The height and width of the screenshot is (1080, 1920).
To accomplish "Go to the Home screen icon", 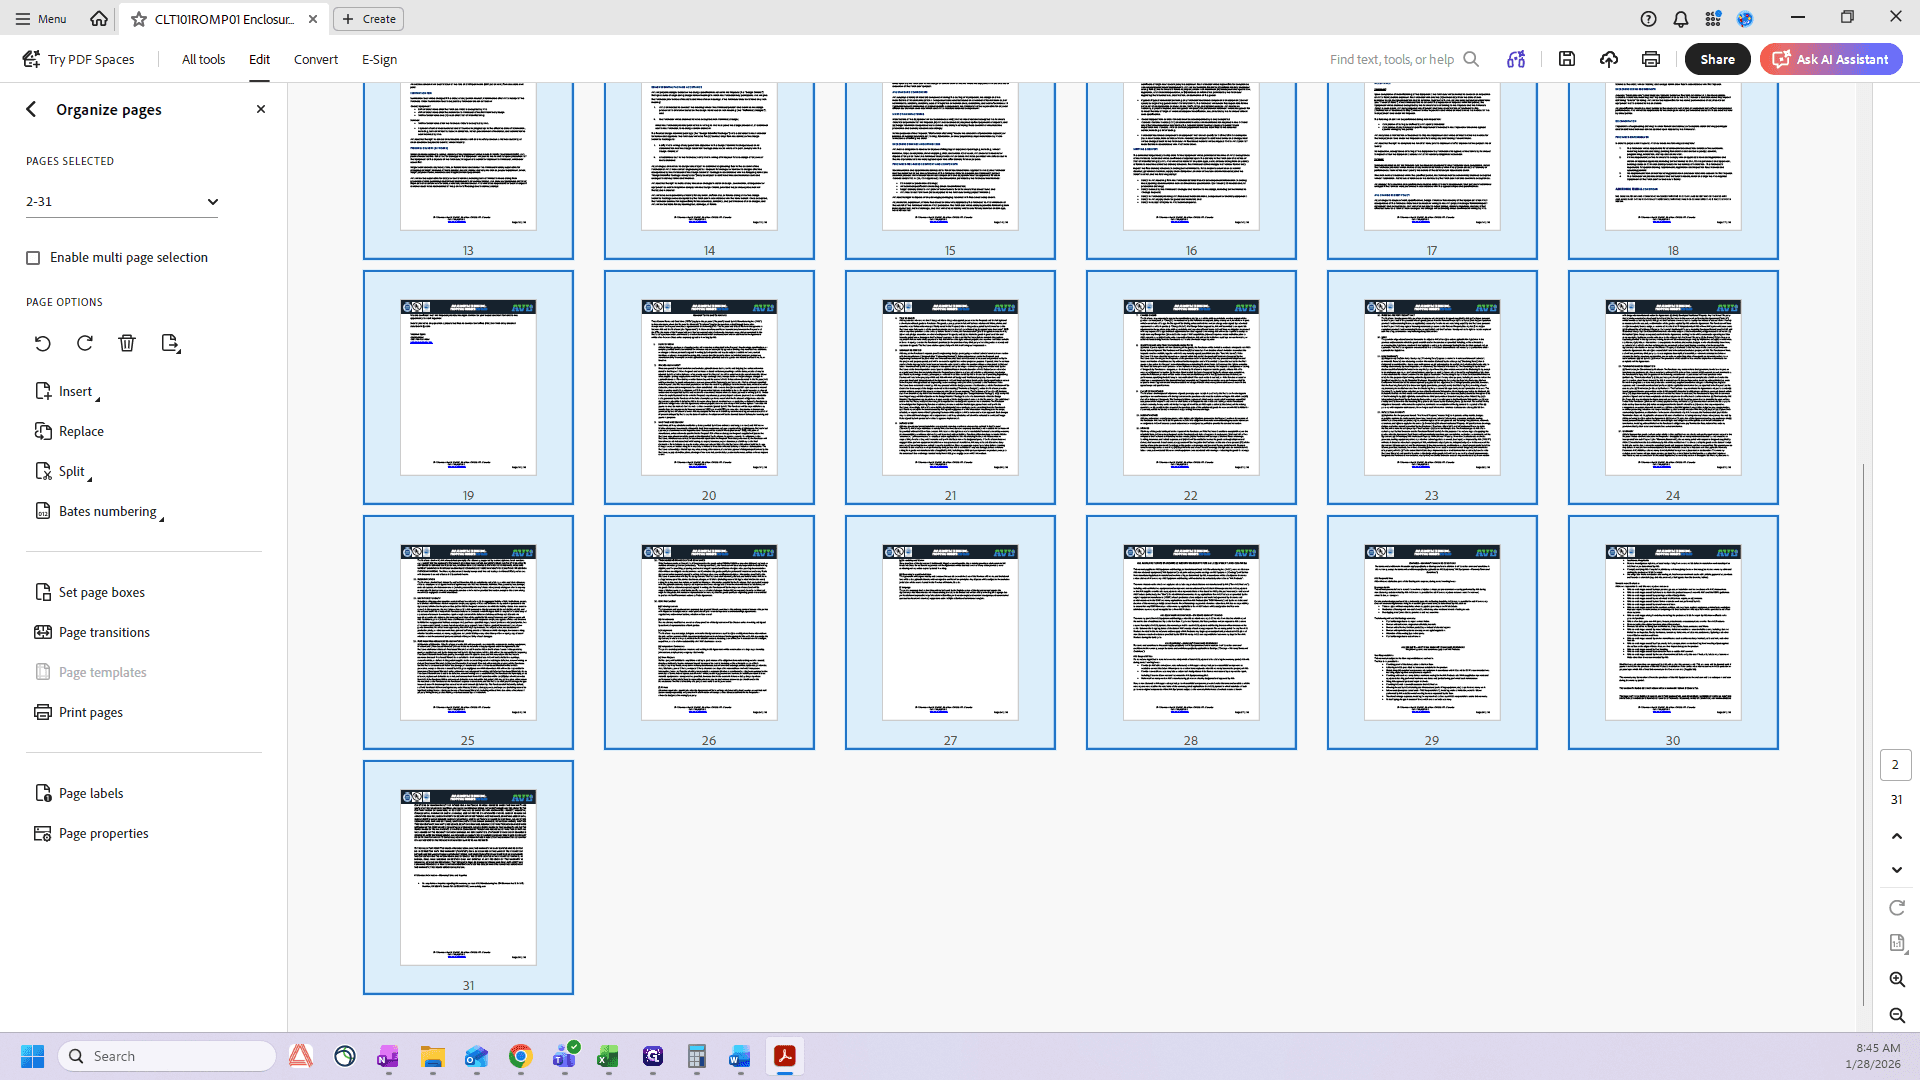I will 98,18.
